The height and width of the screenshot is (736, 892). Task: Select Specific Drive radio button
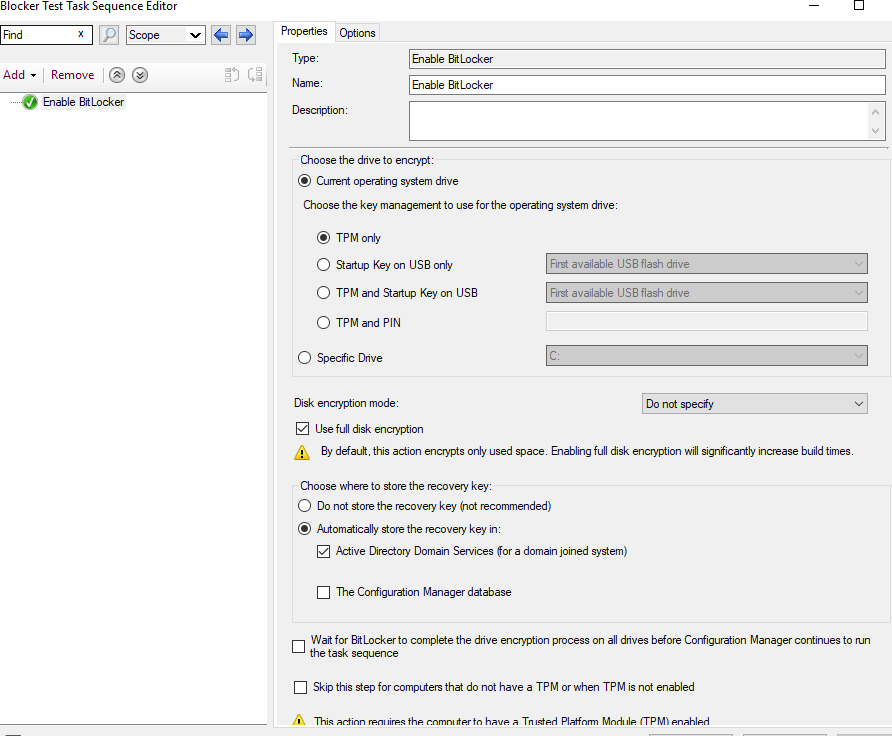(x=305, y=358)
